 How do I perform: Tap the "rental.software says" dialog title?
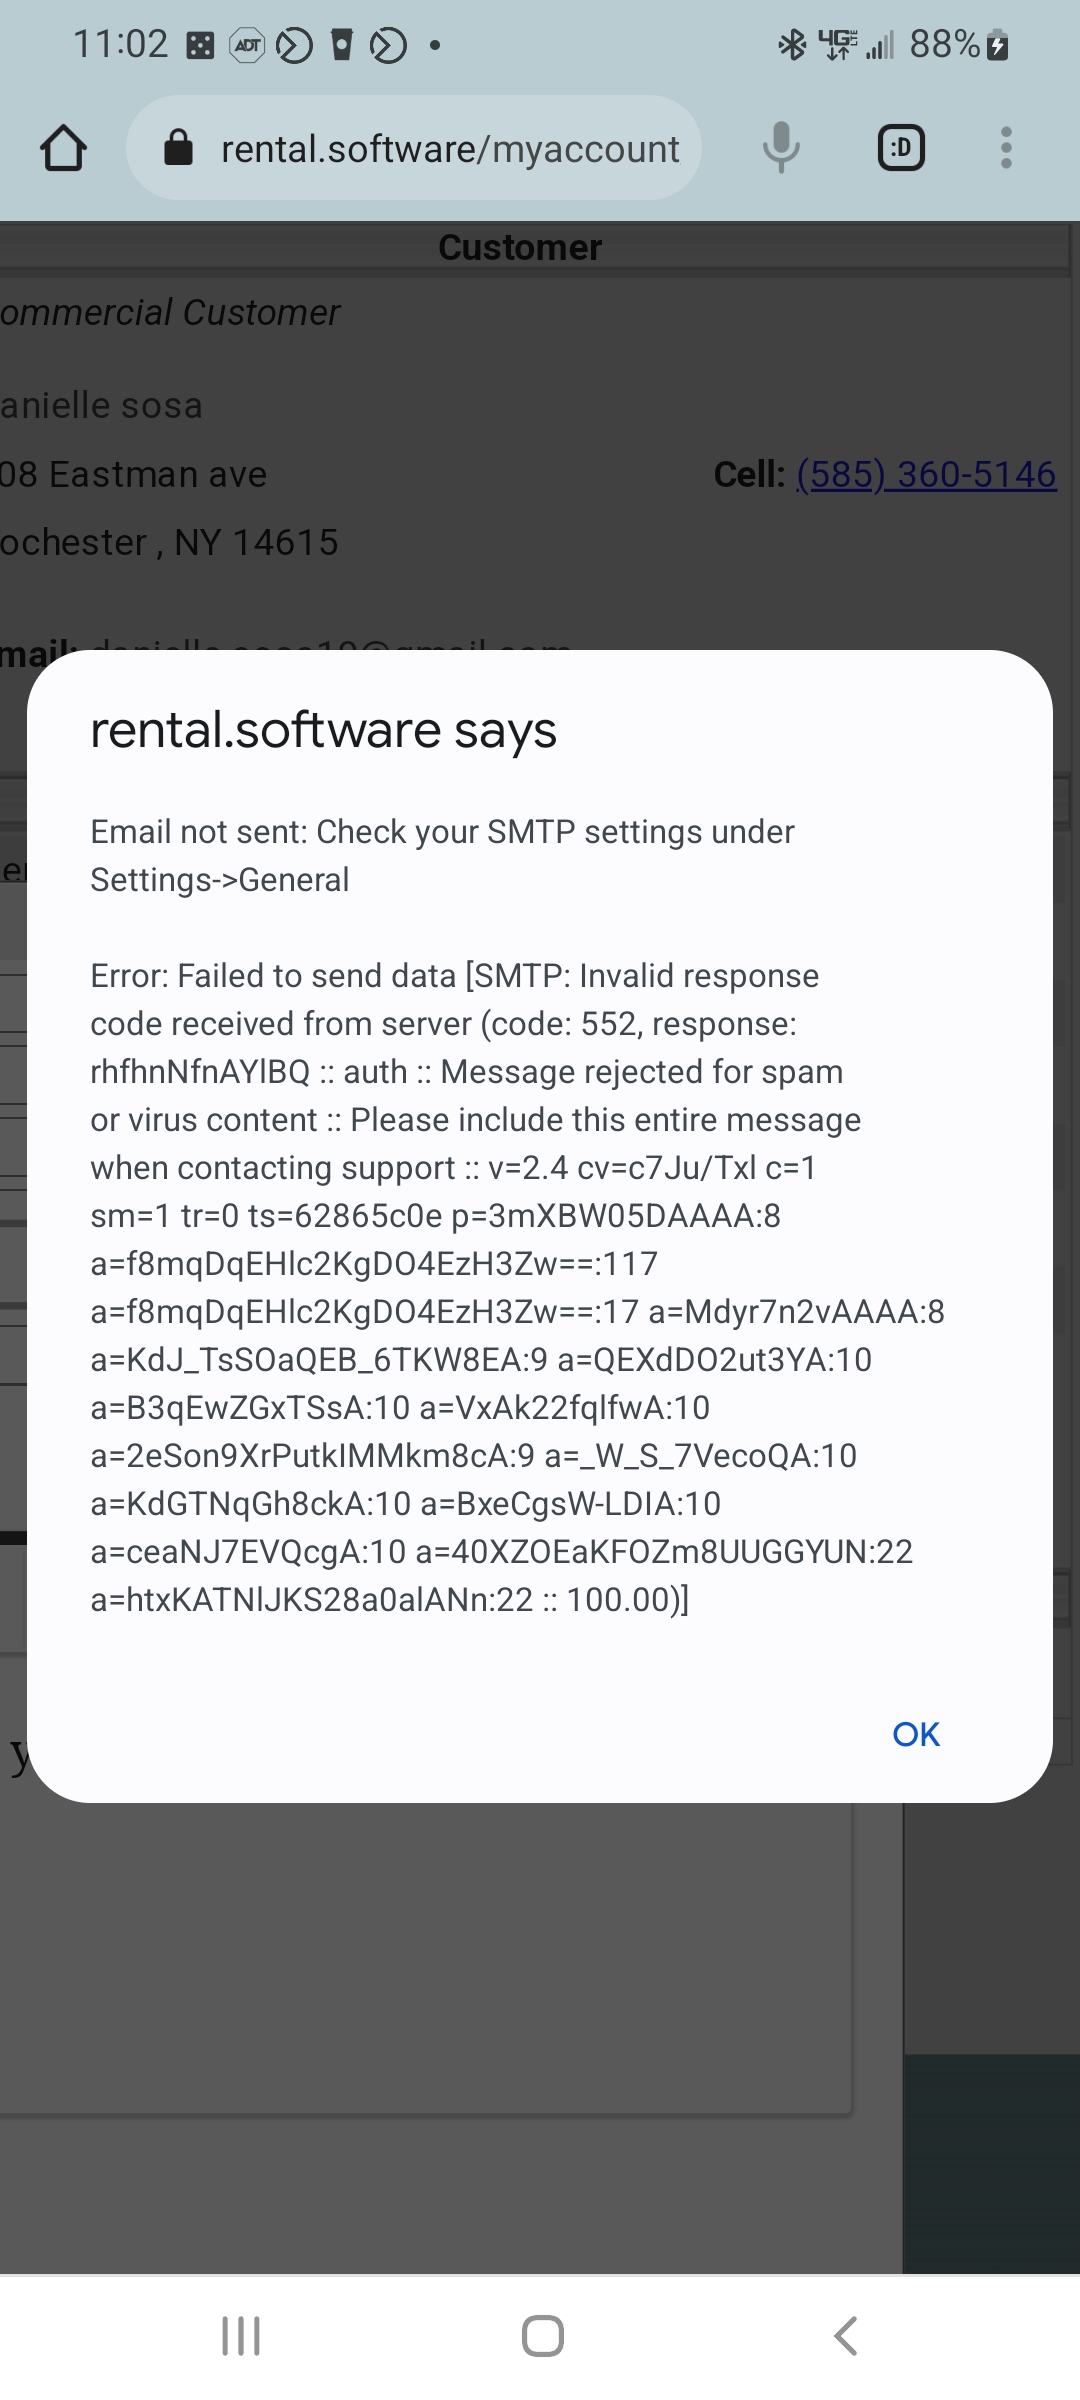(x=323, y=730)
